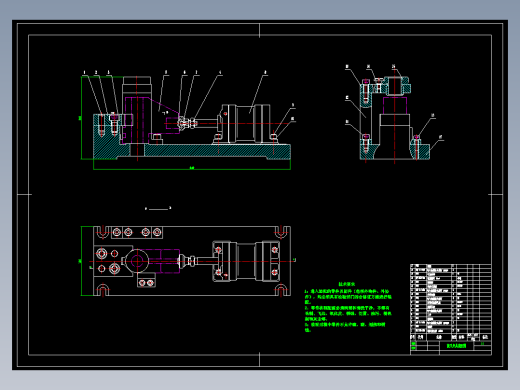Select the two-bolt clamp below the bore in top view
The width and height of the screenshot is (520, 390).
tap(146, 281)
